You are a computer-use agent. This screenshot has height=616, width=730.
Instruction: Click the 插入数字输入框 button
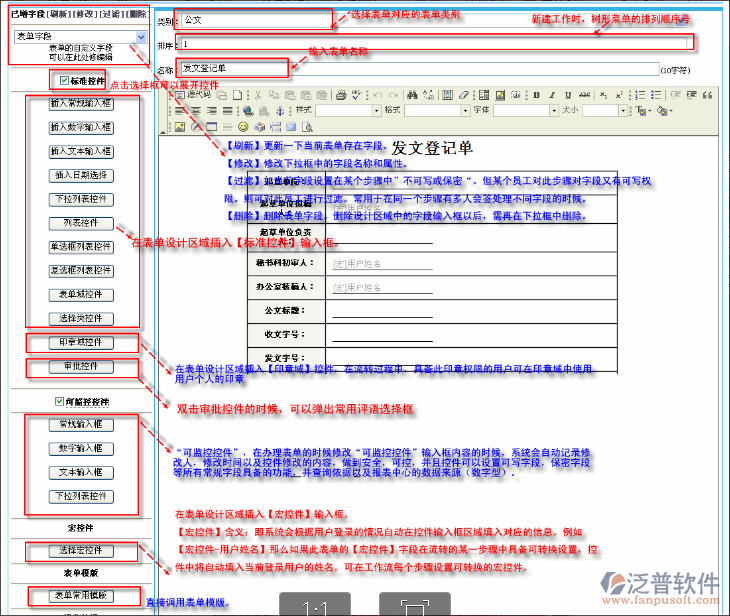81,127
